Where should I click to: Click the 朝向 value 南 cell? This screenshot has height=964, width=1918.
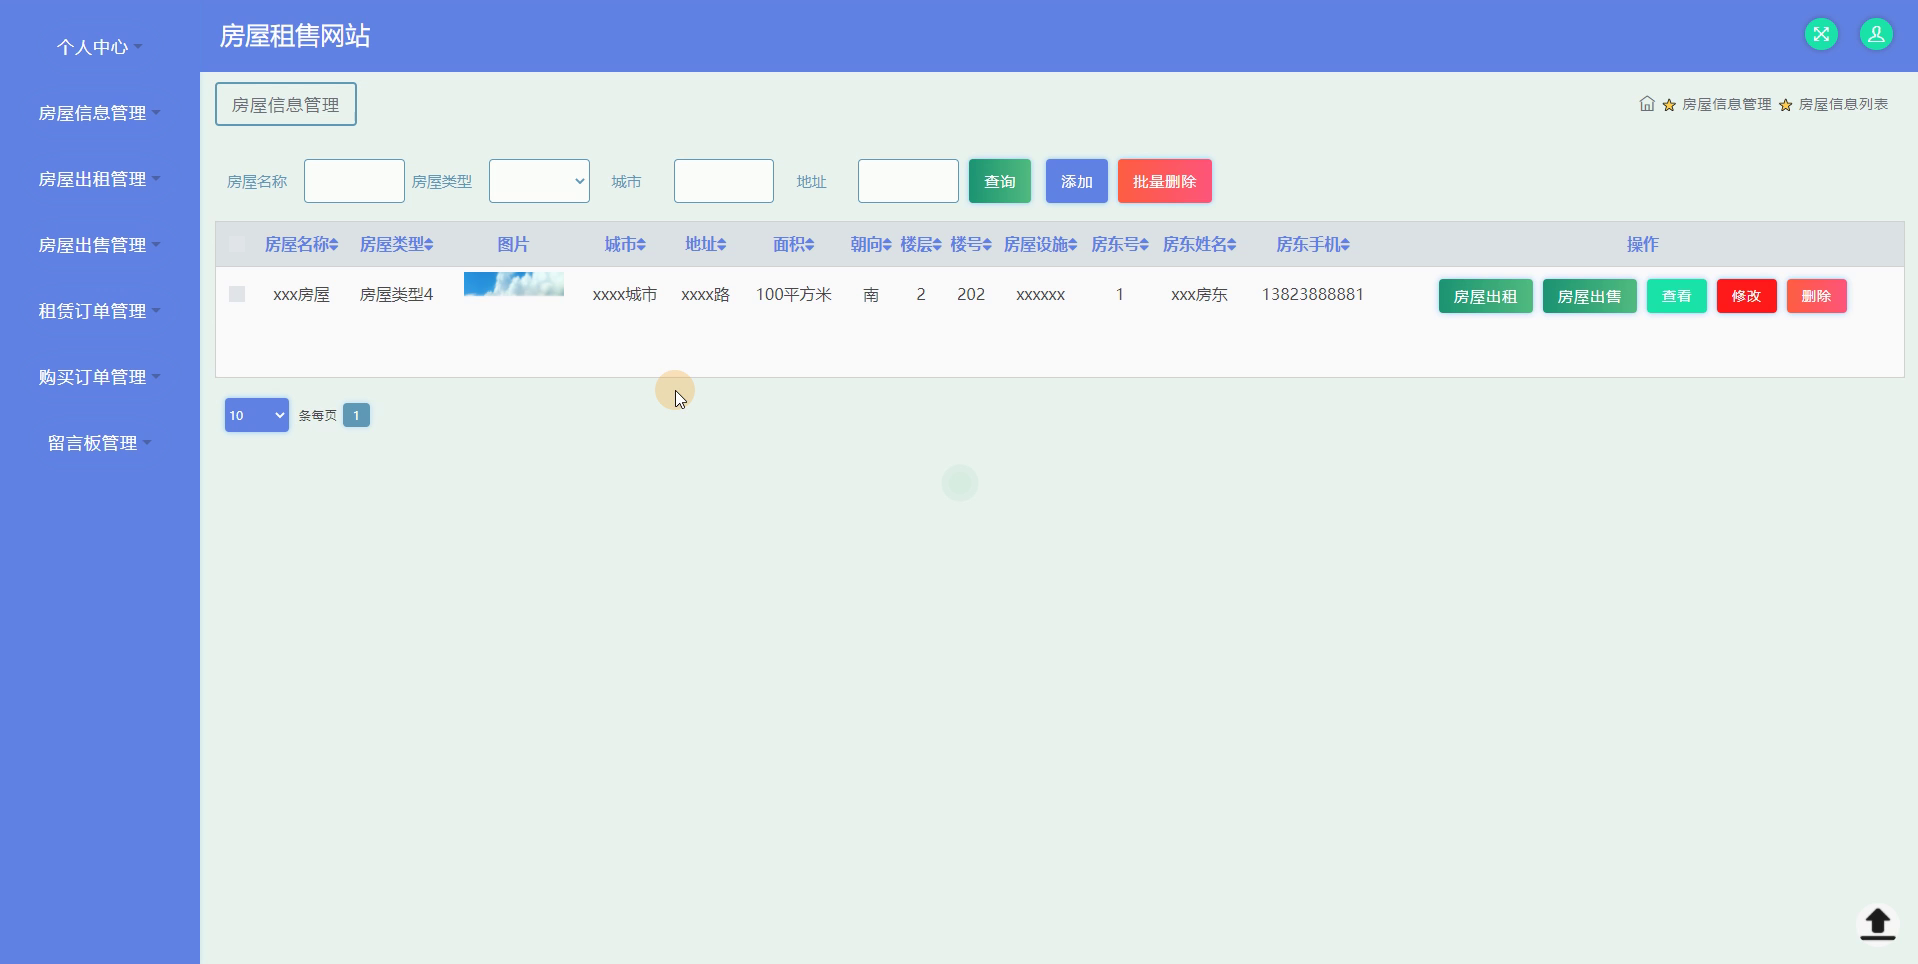point(871,294)
